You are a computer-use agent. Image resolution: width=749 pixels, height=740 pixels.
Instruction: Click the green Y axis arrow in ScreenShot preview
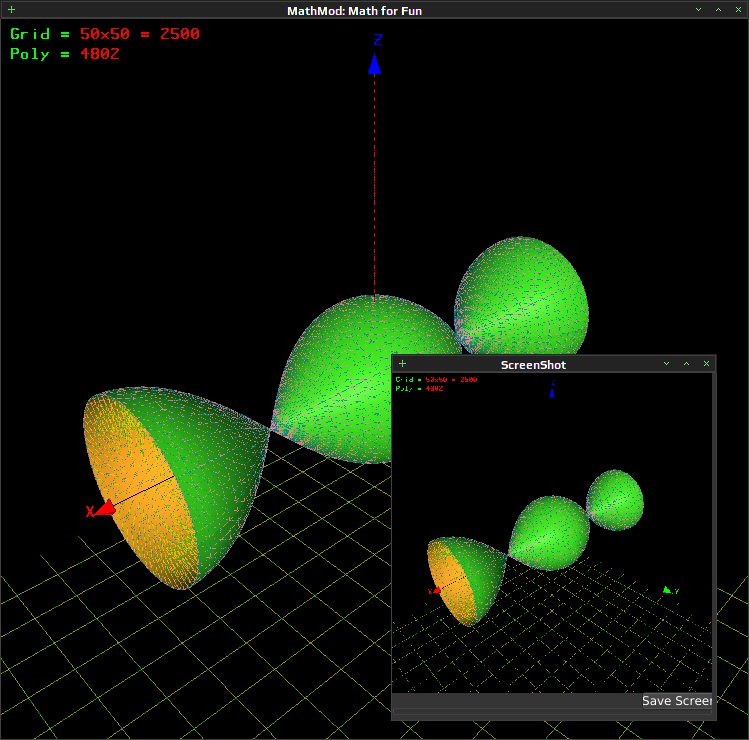pyautogui.click(x=667, y=590)
